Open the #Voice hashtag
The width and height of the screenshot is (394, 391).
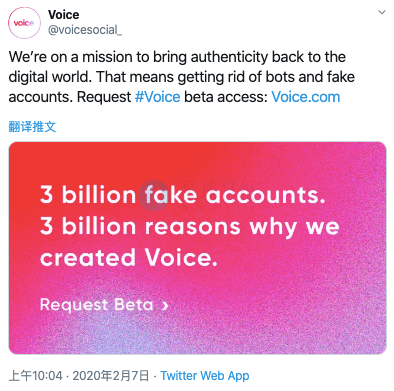157,97
